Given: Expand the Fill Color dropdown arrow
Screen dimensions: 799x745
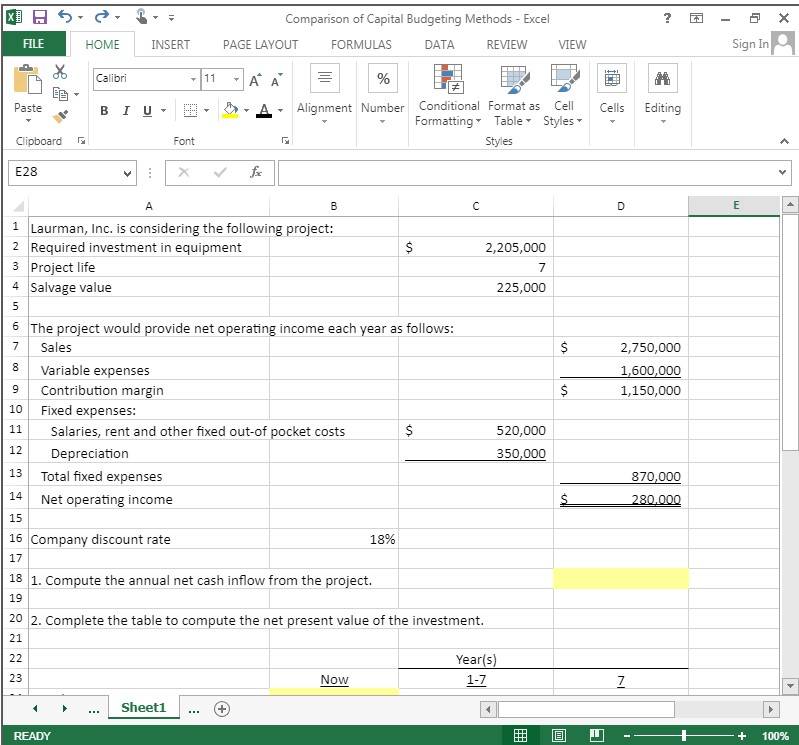Looking at the screenshot, I should 246,111.
